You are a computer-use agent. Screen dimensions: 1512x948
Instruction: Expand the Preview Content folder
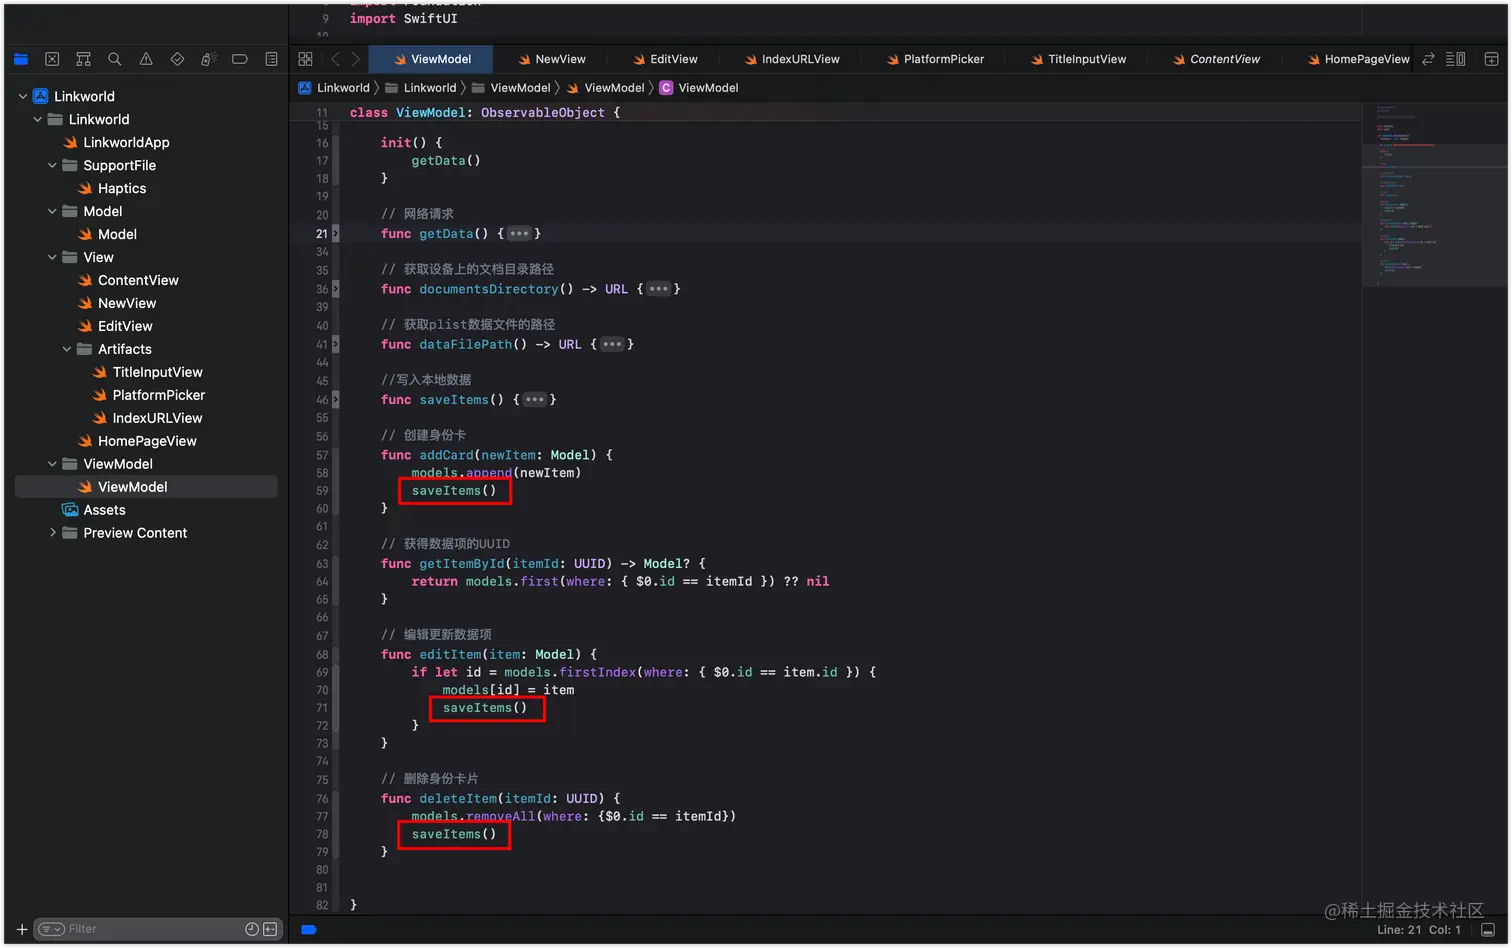(x=52, y=533)
